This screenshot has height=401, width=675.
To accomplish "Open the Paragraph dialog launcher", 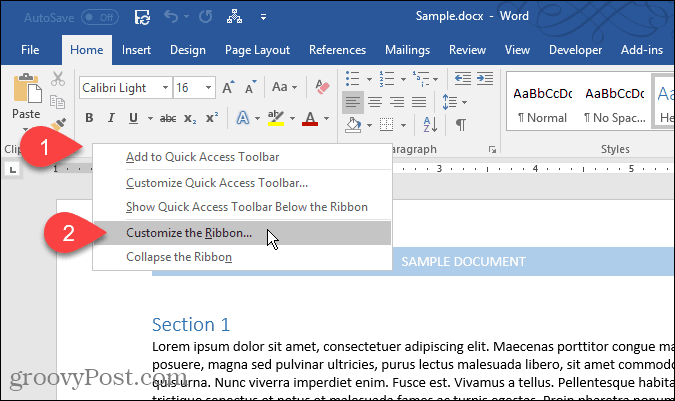I will [x=492, y=150].
